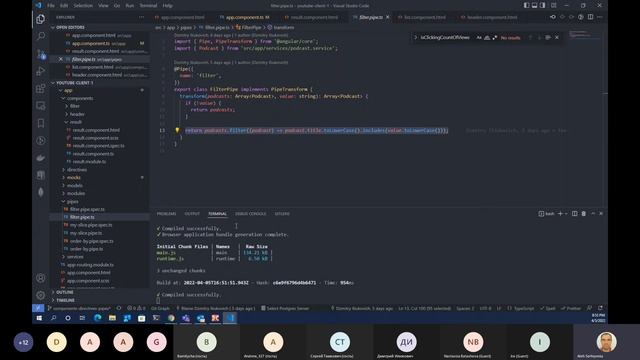
Task: Switch to the PROBLEMS panel tab
Action: (167, 214)
